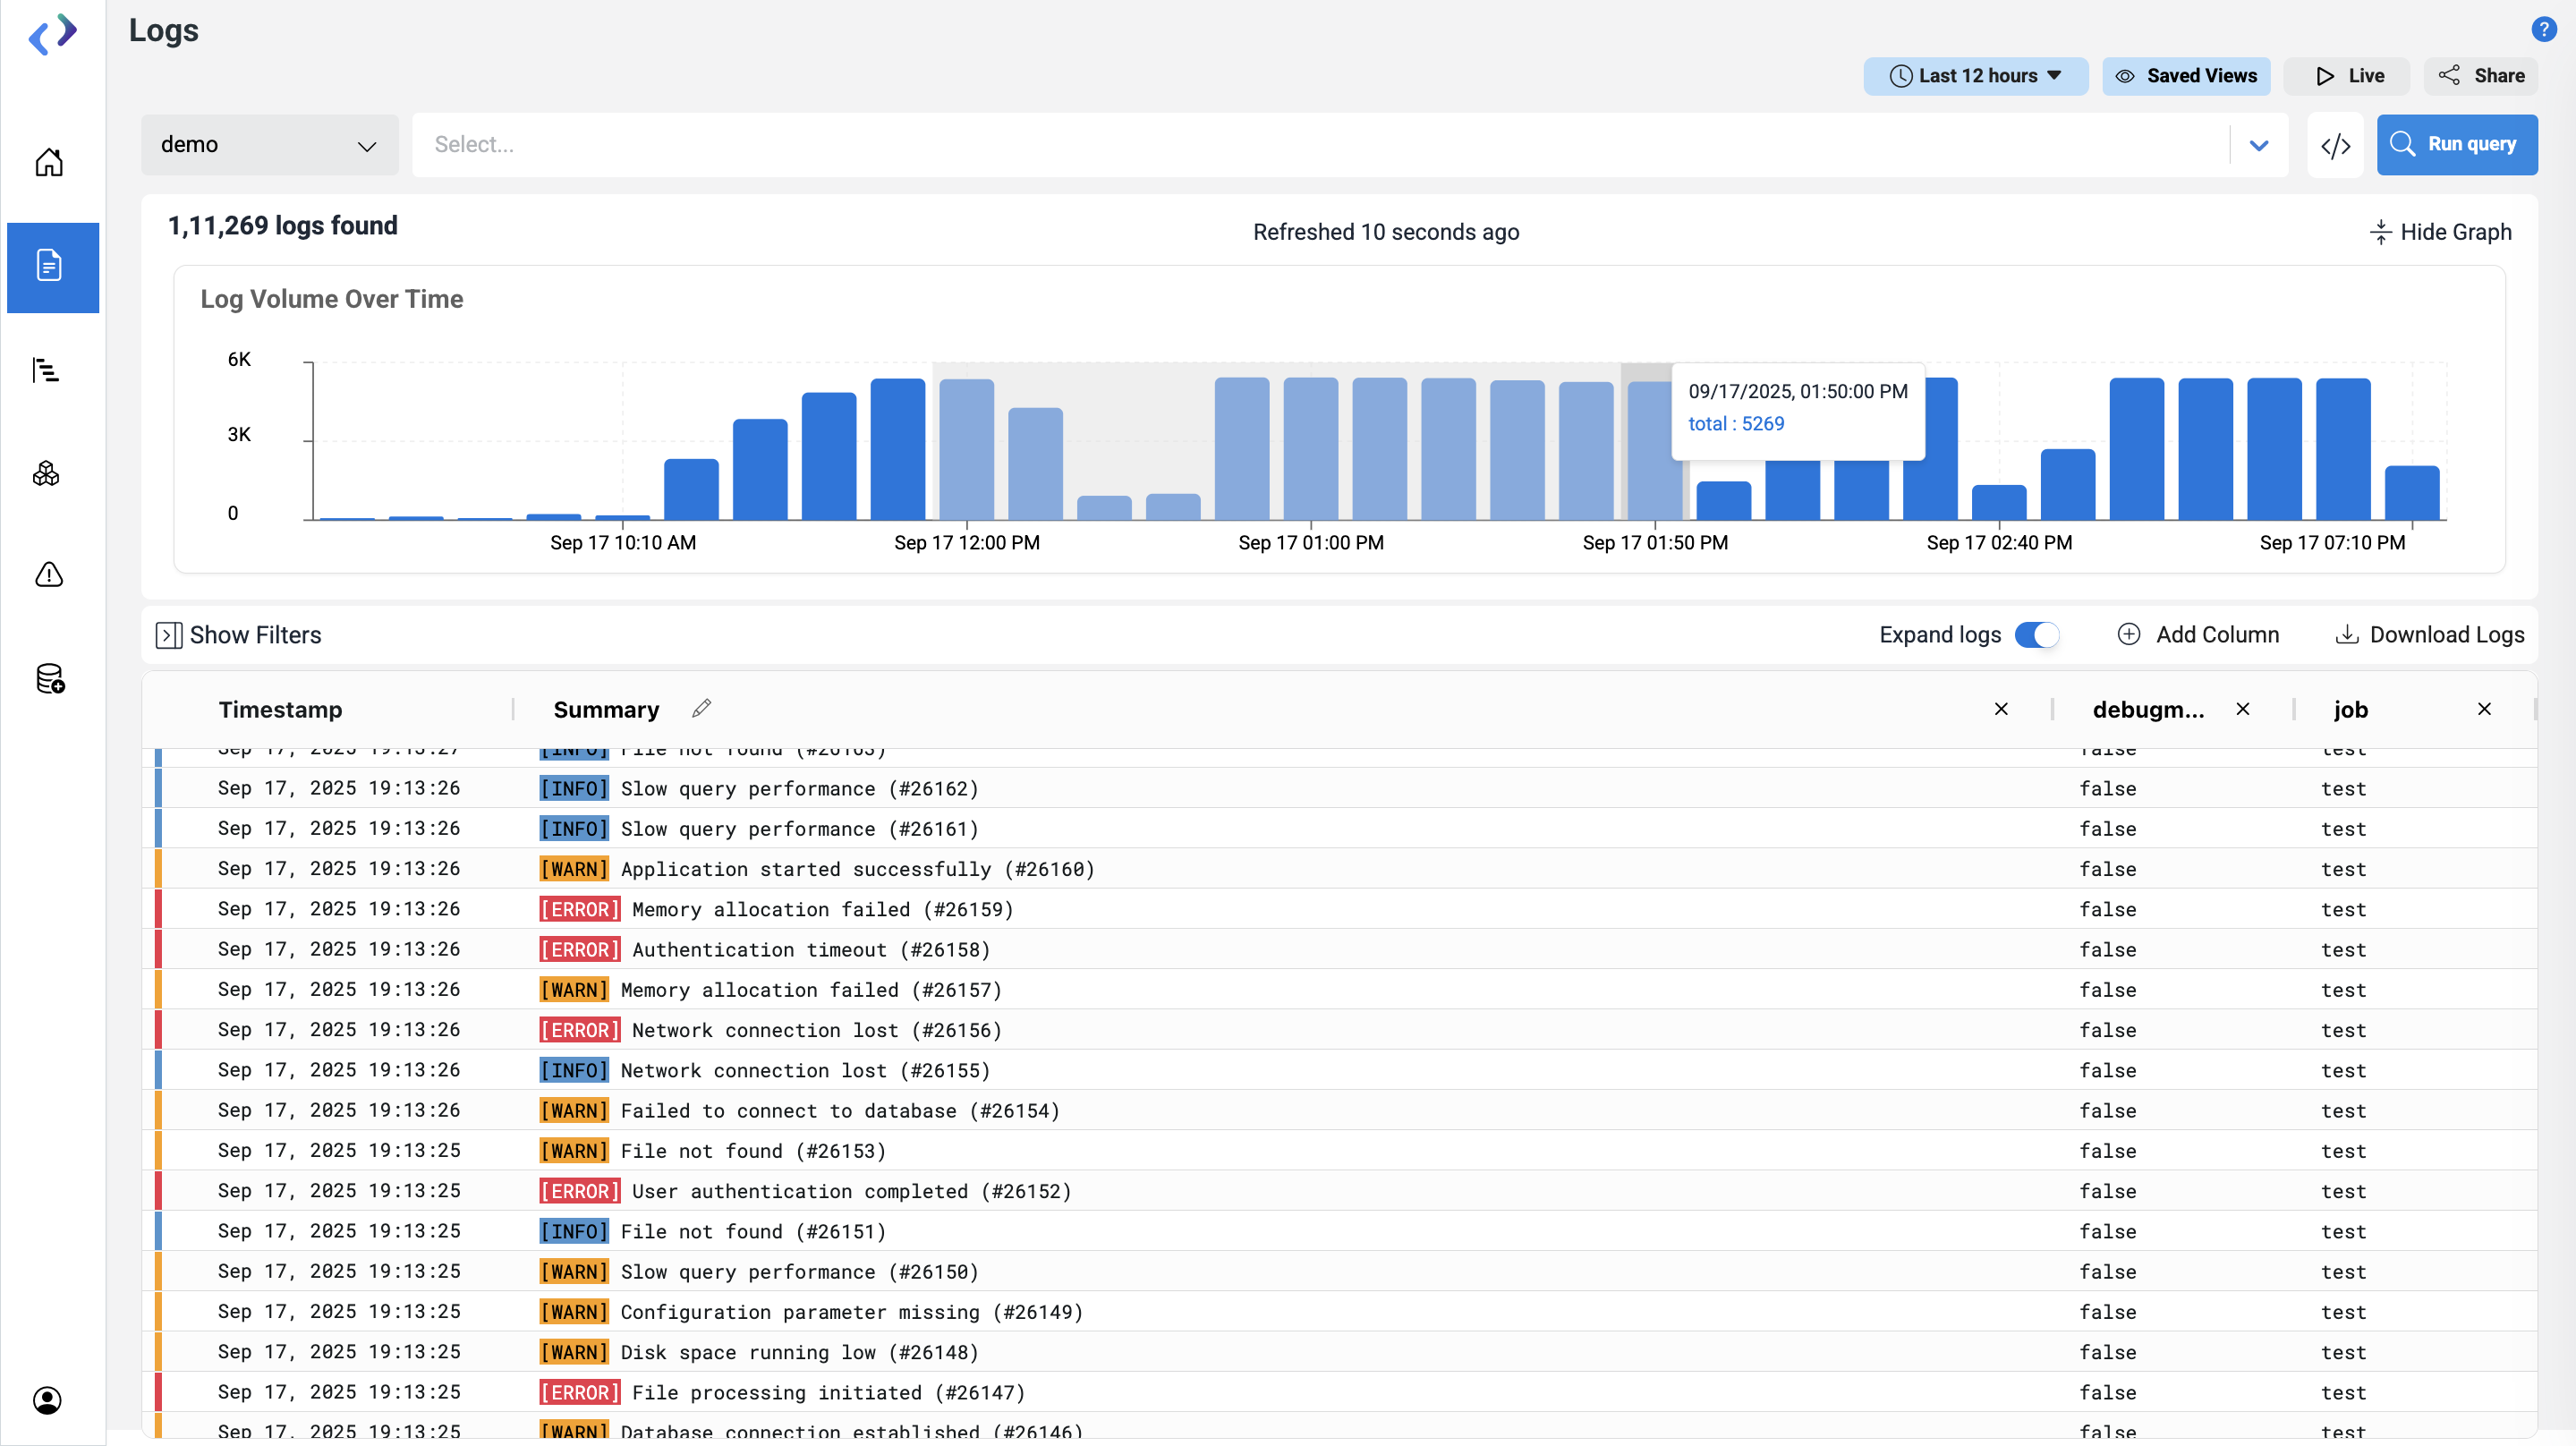The image size is (2576, 1446).
Task: Click Download Logs
Action: tap(2429, 635)
